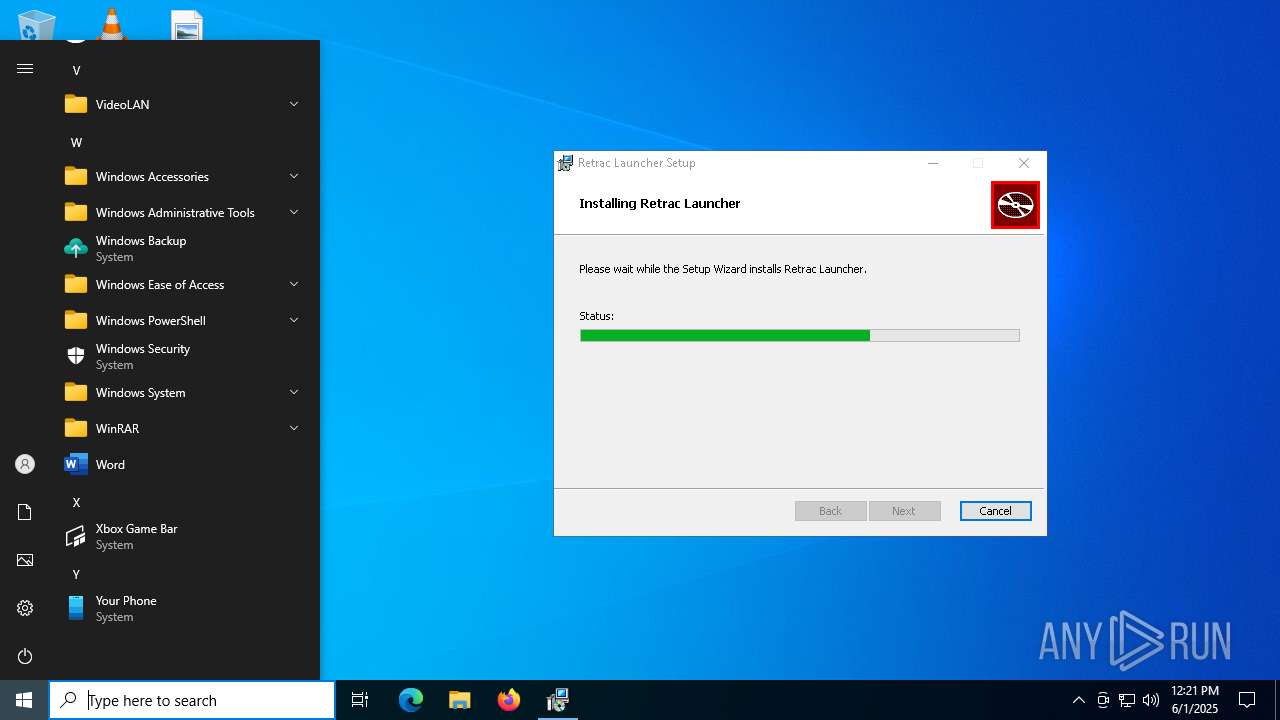The image size is (1280, 720).
Task: Open Windows Ease of Access folder
Action: pos(182,284)
